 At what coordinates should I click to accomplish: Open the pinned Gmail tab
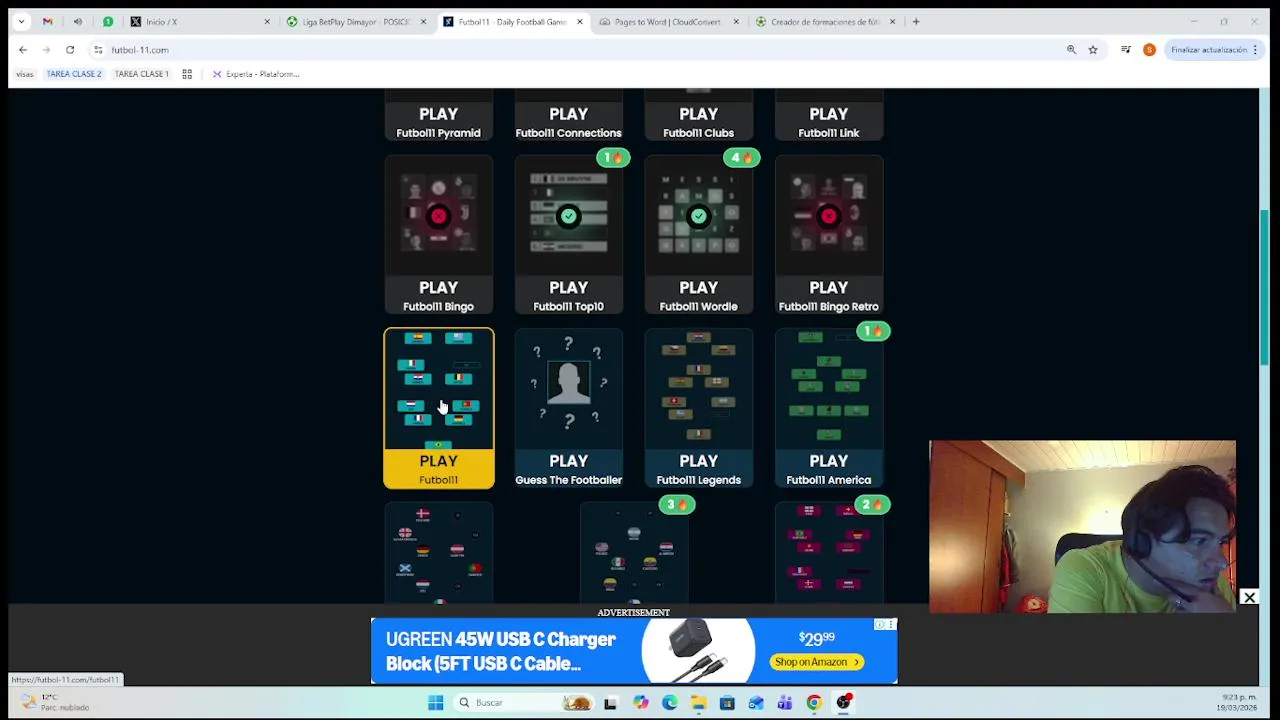[x=47, y=21]
